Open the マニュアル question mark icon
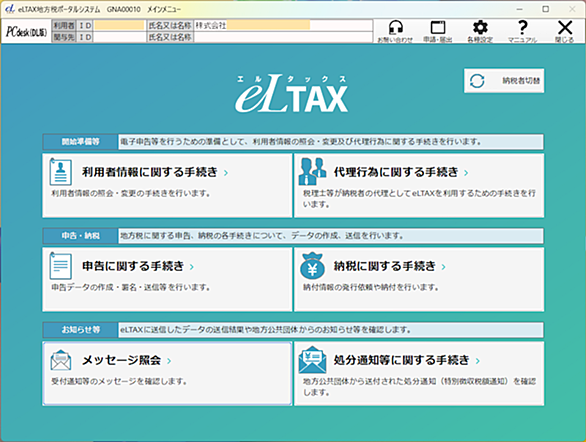 click(x=522, y=28)
